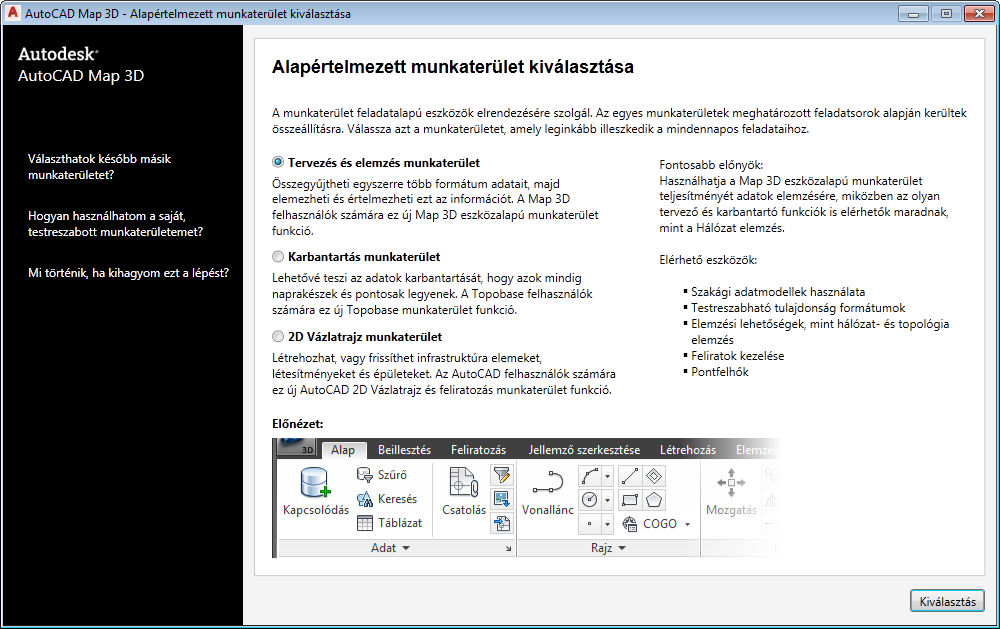The width and height of the screenshot is (1000, 629).
Task: Switch to the Elemzés ribbon tab
Action: click(756, 450)
